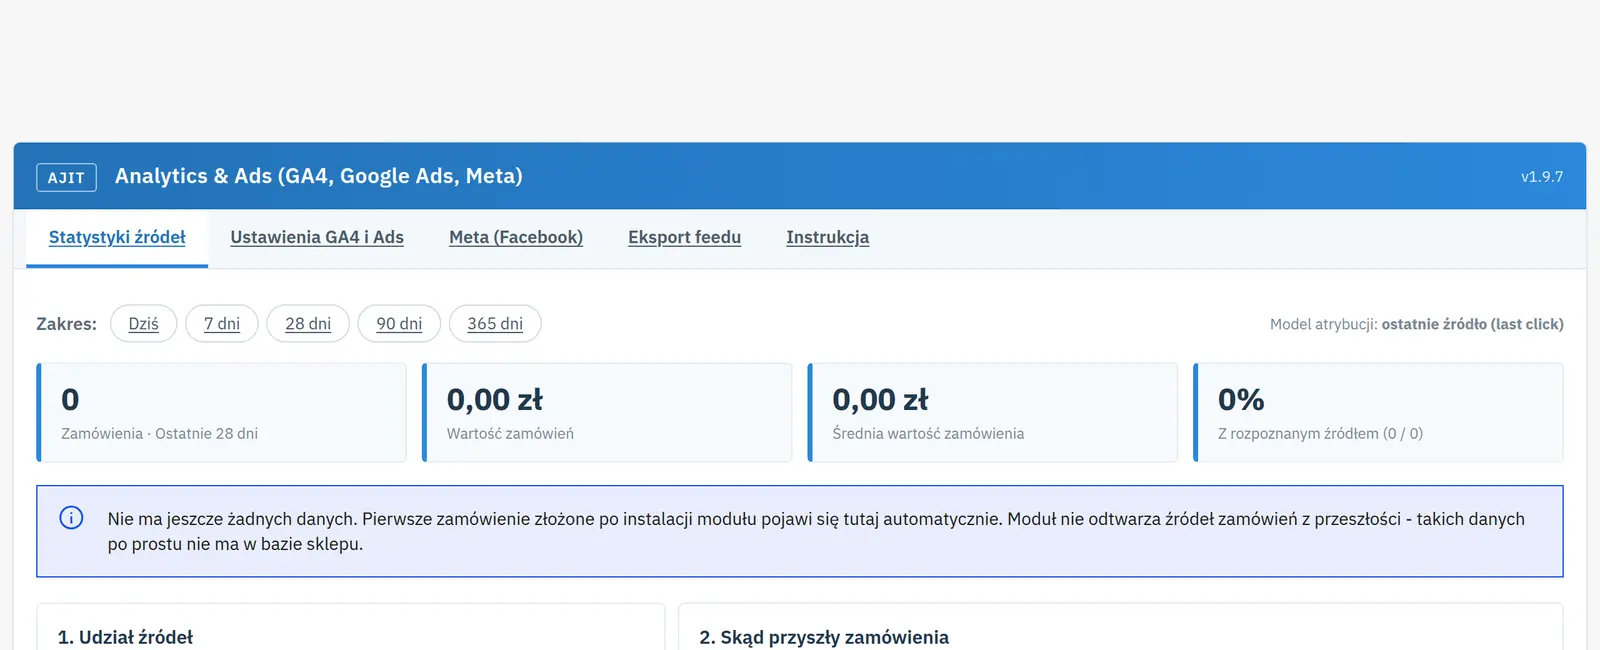Choose the 28 dni range
The image size is (1600, 650).
(308, 324)
